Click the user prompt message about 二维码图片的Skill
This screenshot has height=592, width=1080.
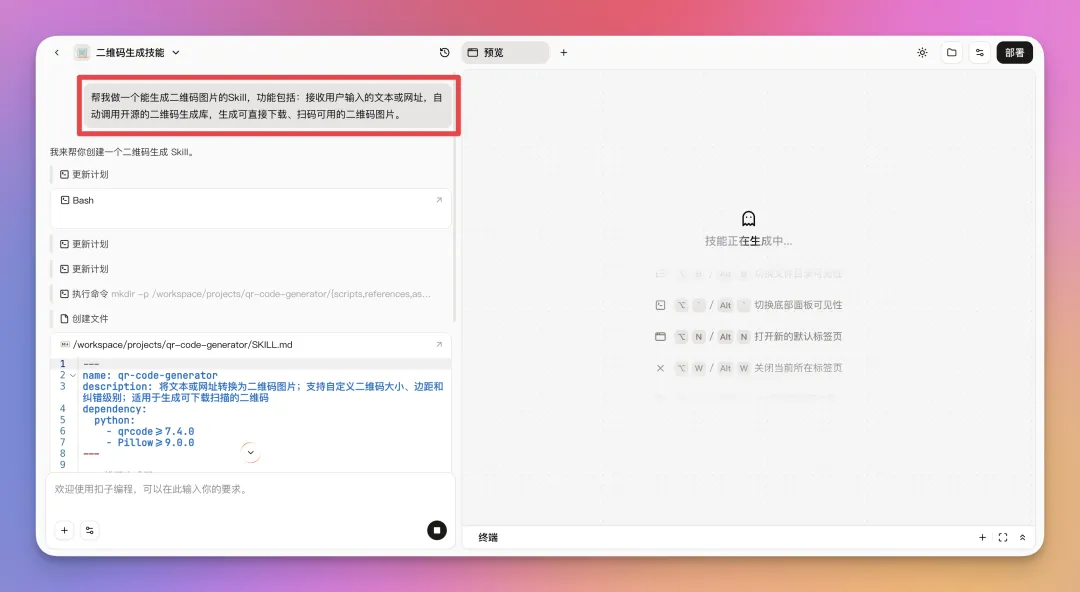tap(267, 105)
